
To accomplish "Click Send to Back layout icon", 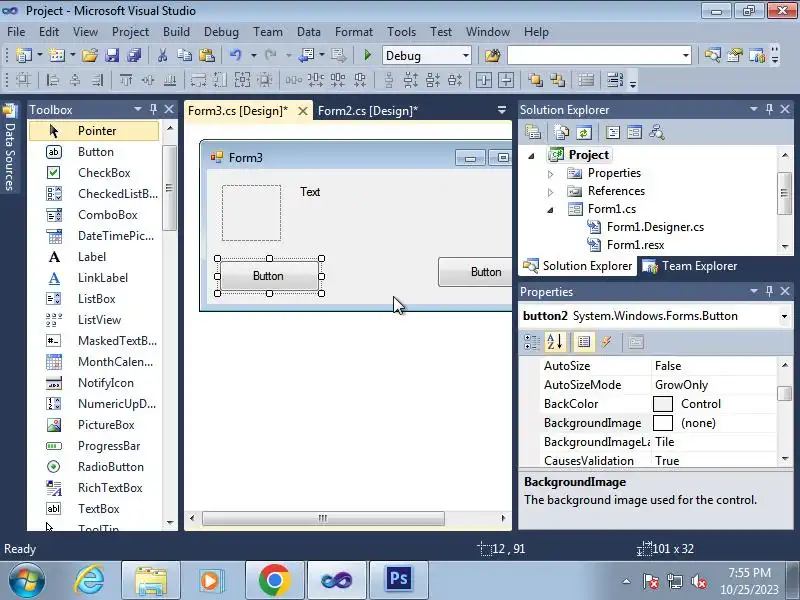I will point(558,80).
